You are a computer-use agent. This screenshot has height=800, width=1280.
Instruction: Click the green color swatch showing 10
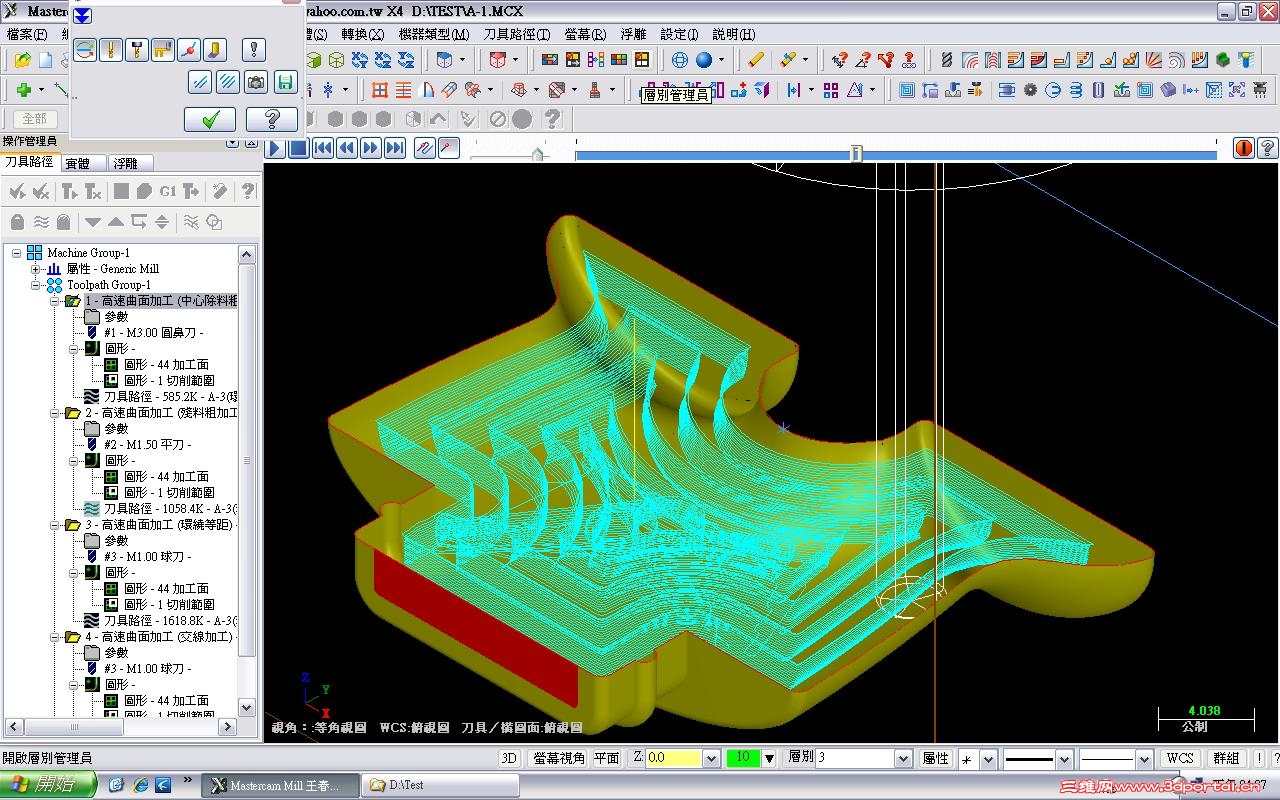(x=743, y=758)
